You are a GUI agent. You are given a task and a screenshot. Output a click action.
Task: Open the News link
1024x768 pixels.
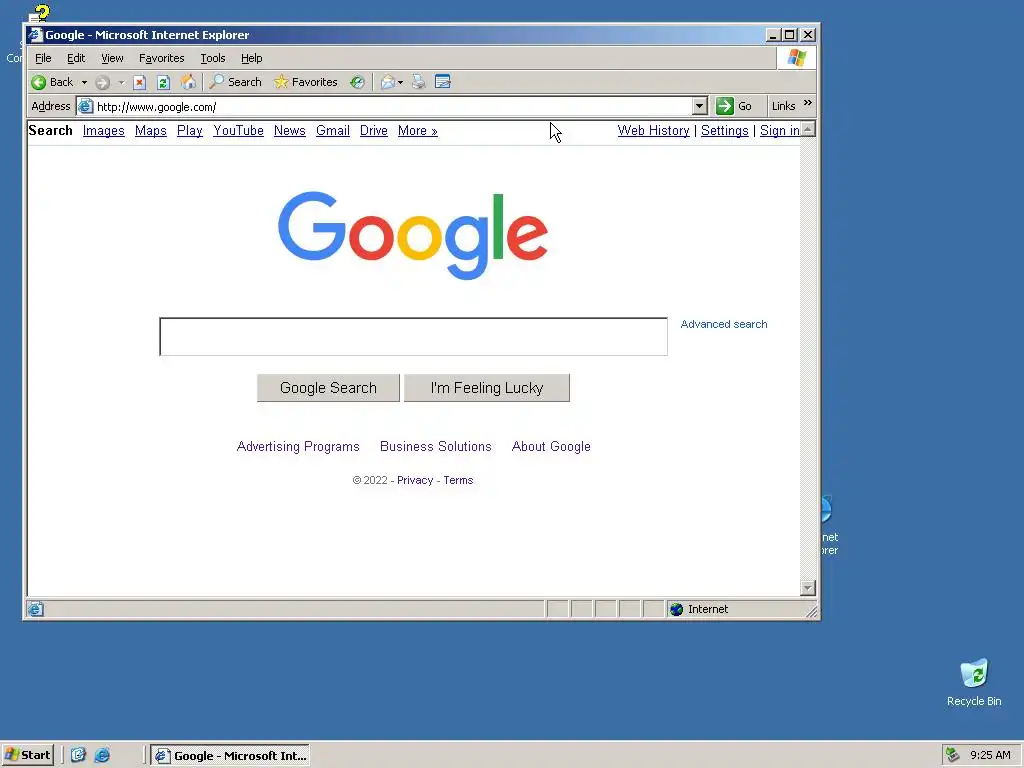[290, 131]
